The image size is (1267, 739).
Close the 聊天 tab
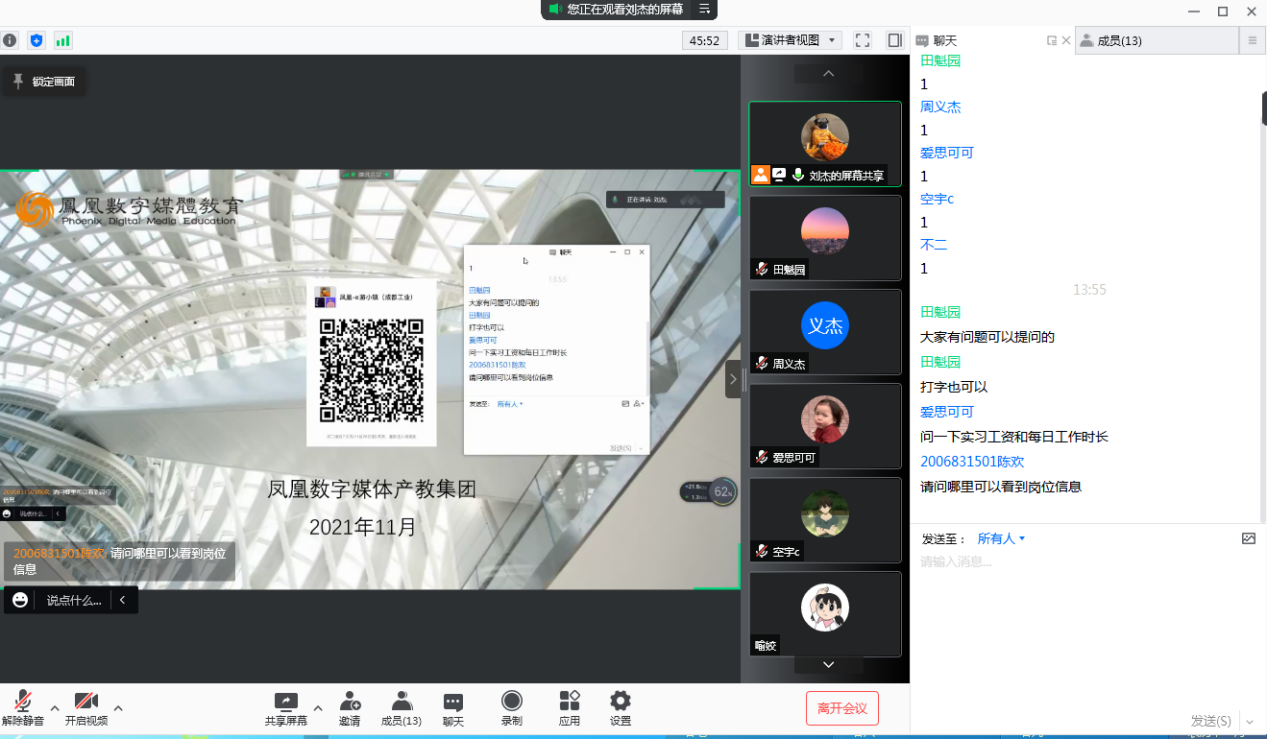pos(1066,41)
